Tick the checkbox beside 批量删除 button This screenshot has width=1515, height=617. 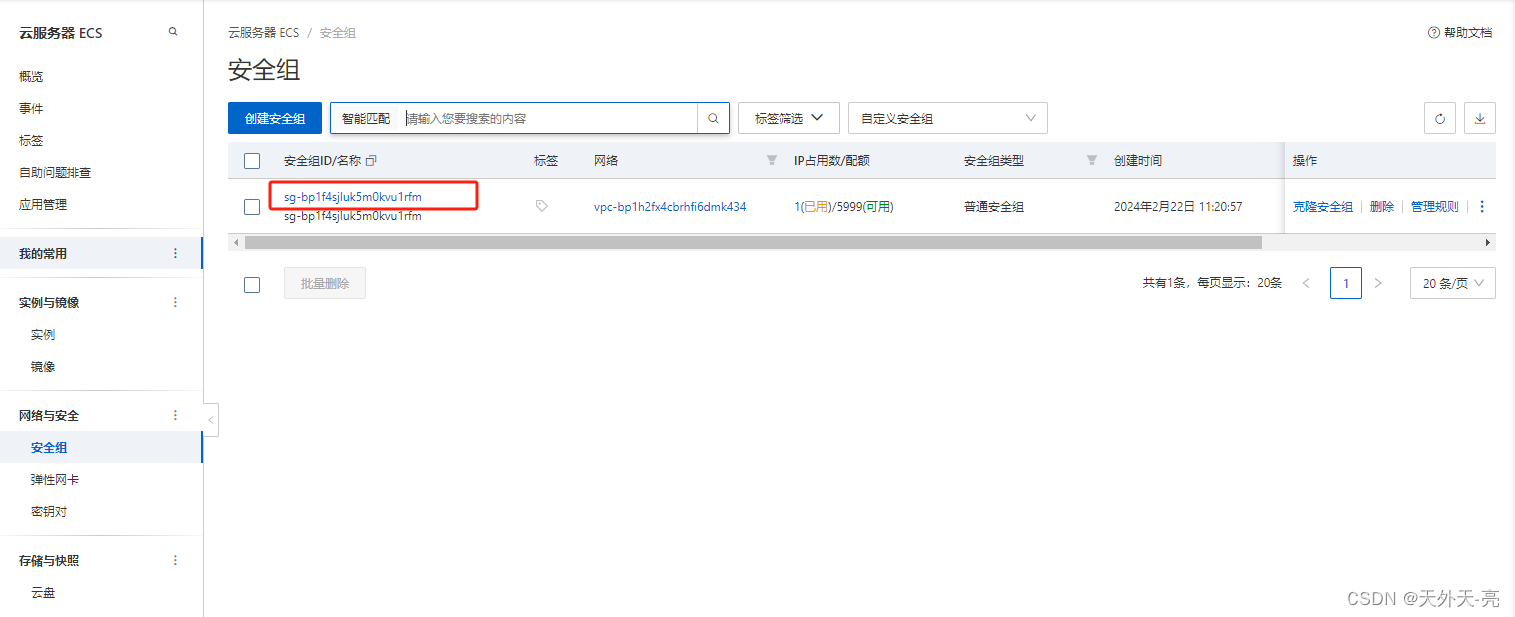(252, 285)
